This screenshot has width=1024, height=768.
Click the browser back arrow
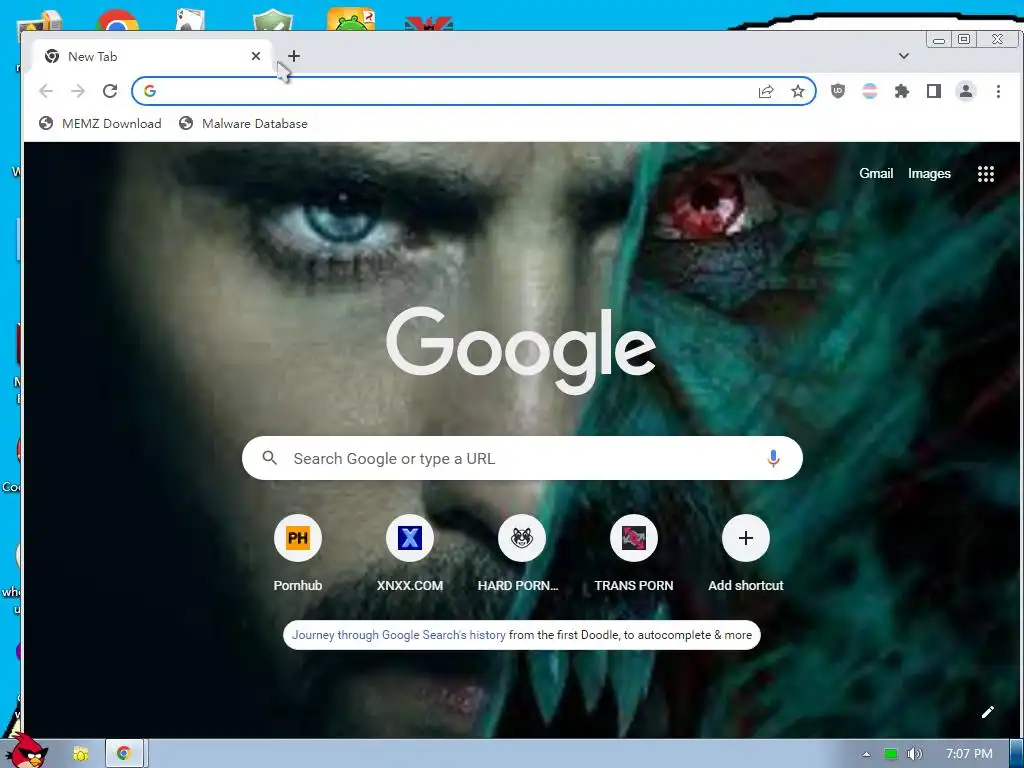coord(46,91)
